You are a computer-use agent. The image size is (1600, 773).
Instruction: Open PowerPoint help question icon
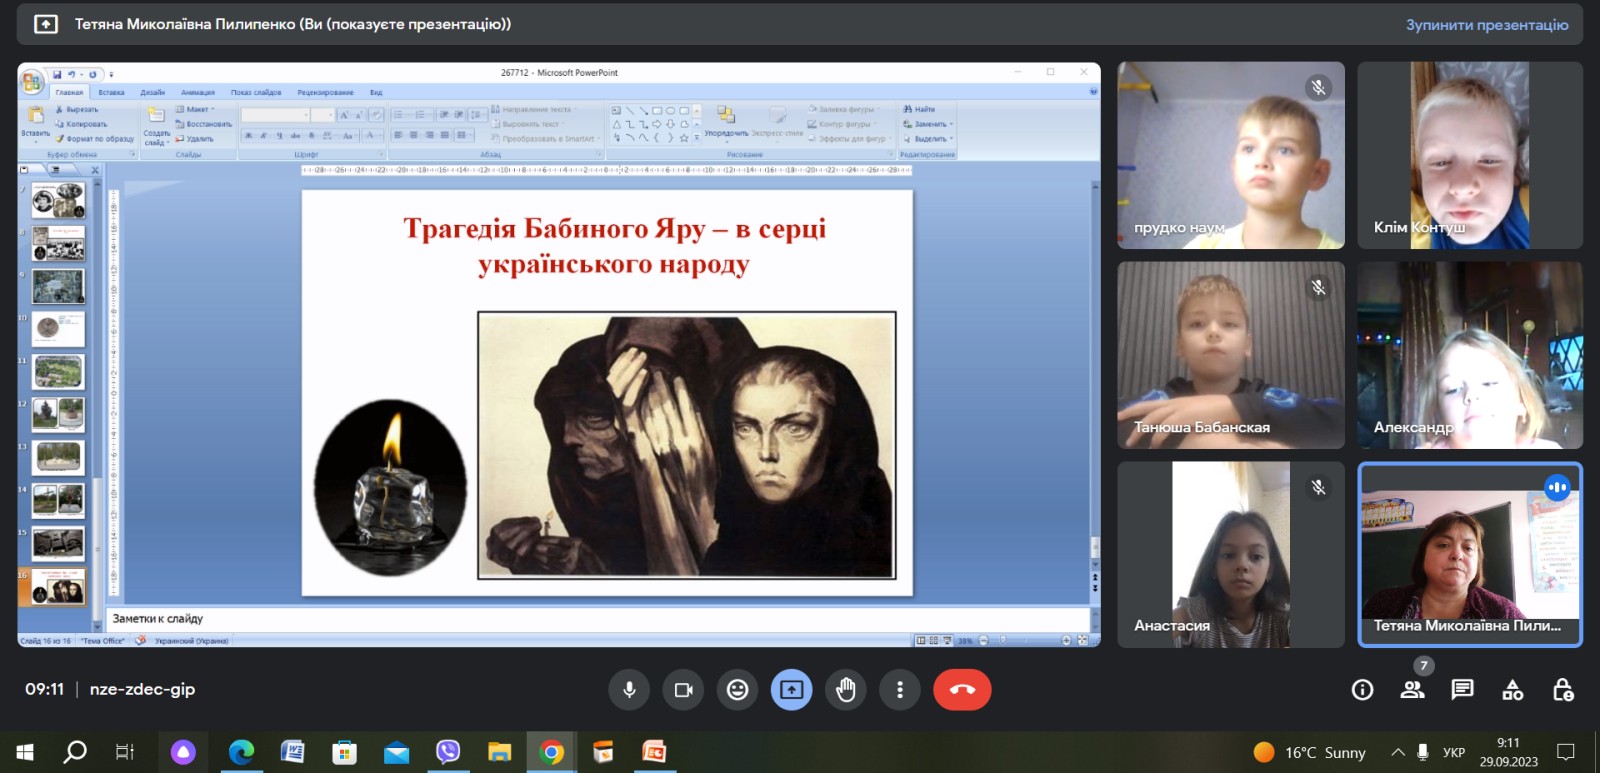coord(1093,92)
